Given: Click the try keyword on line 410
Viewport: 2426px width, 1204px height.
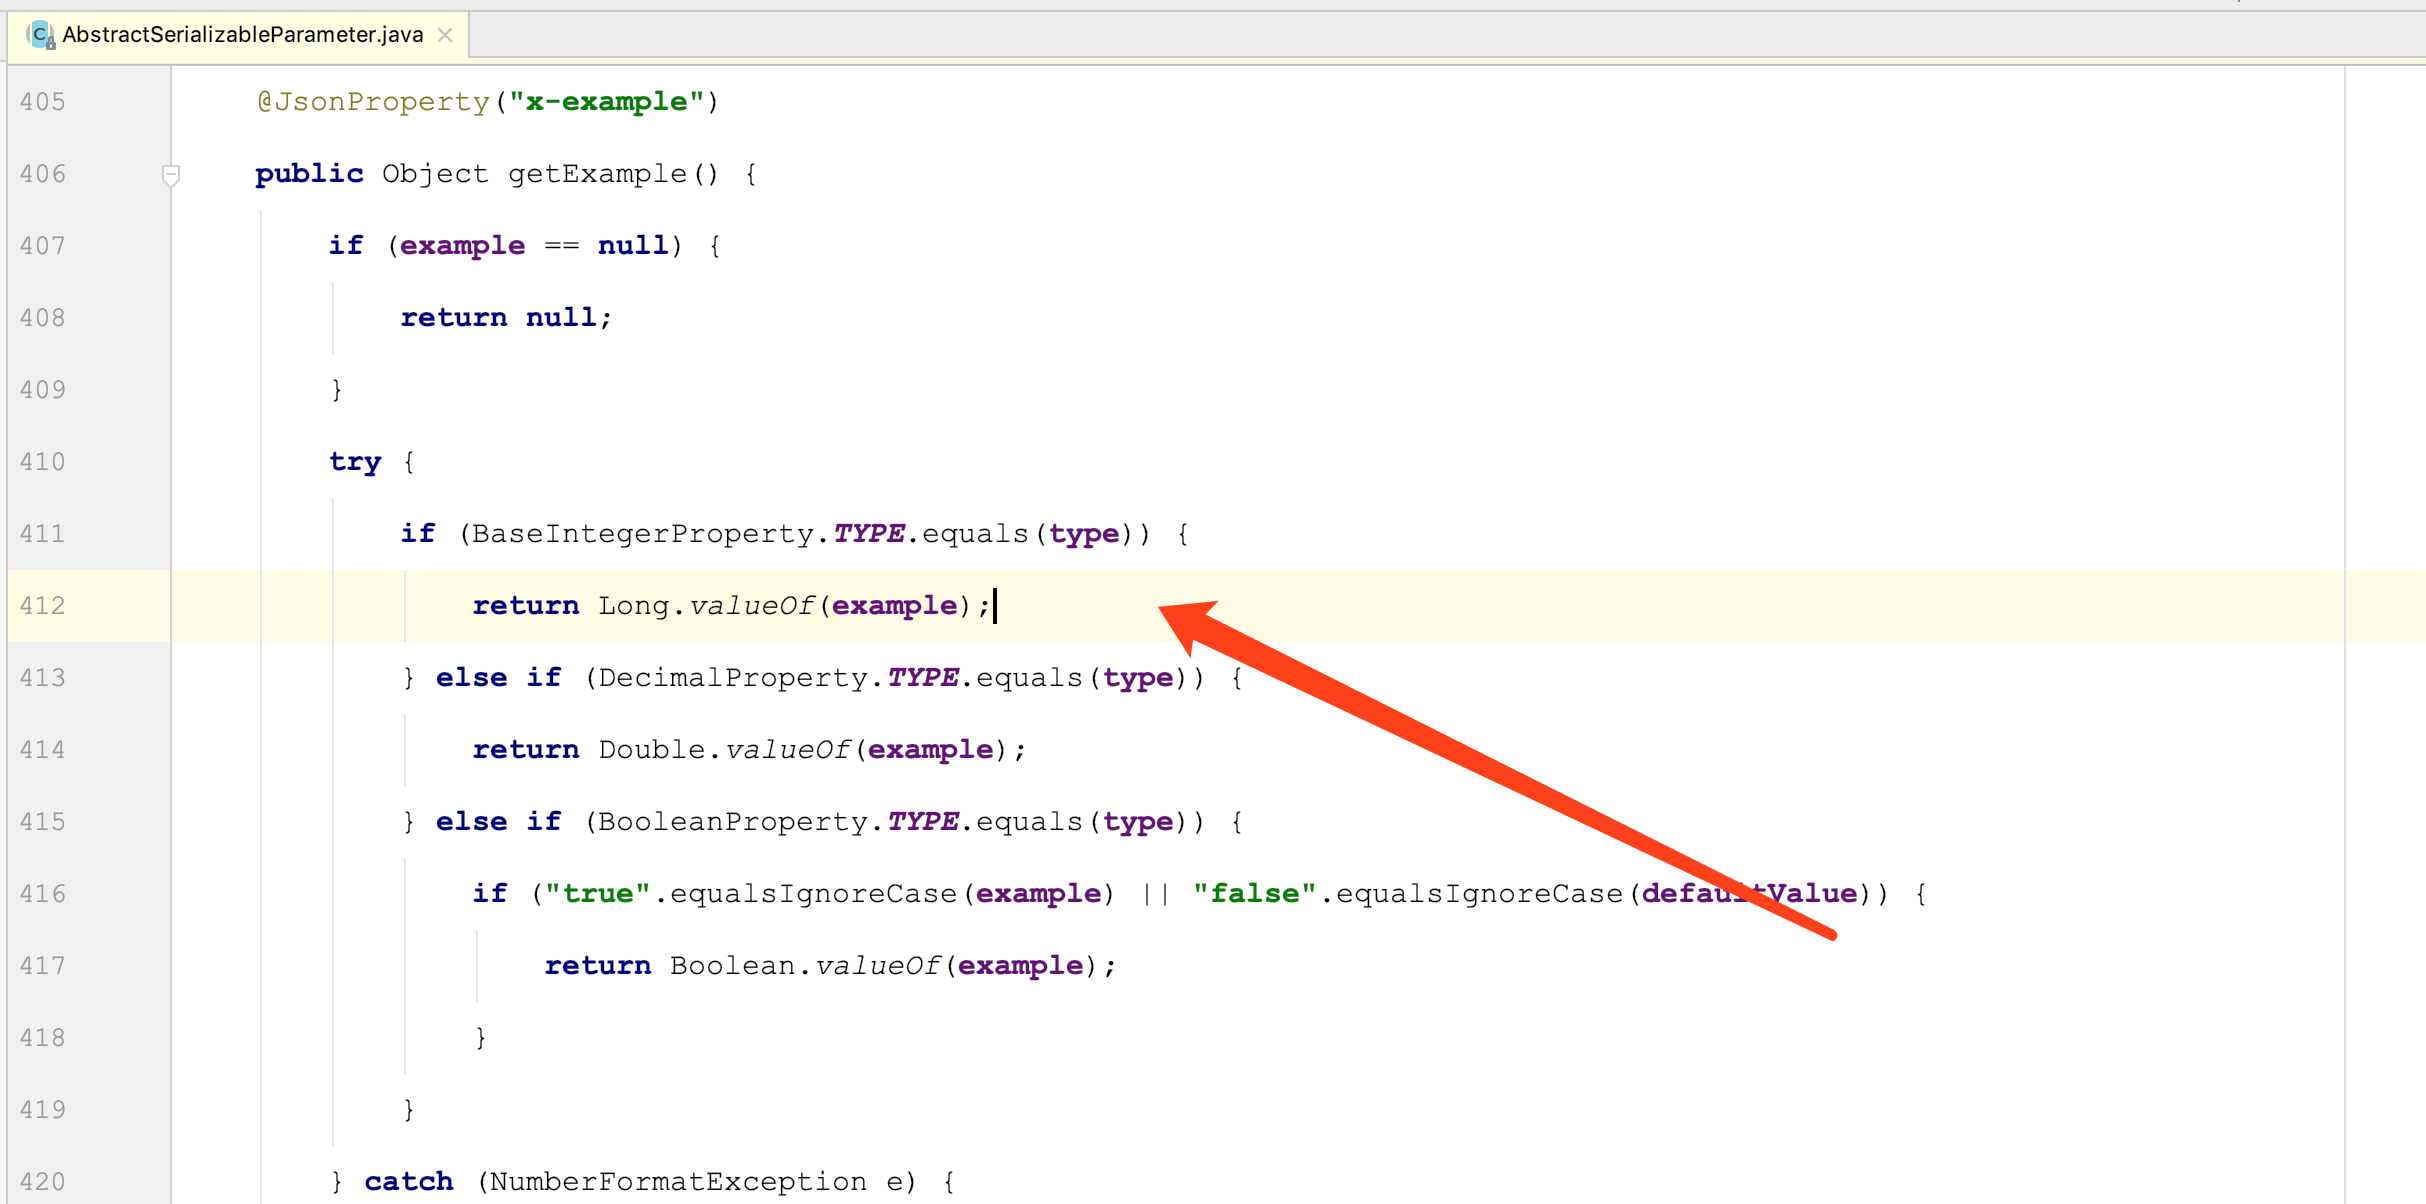Looking at the screenshot, I should pyautogui.click(x=355, y=462).
